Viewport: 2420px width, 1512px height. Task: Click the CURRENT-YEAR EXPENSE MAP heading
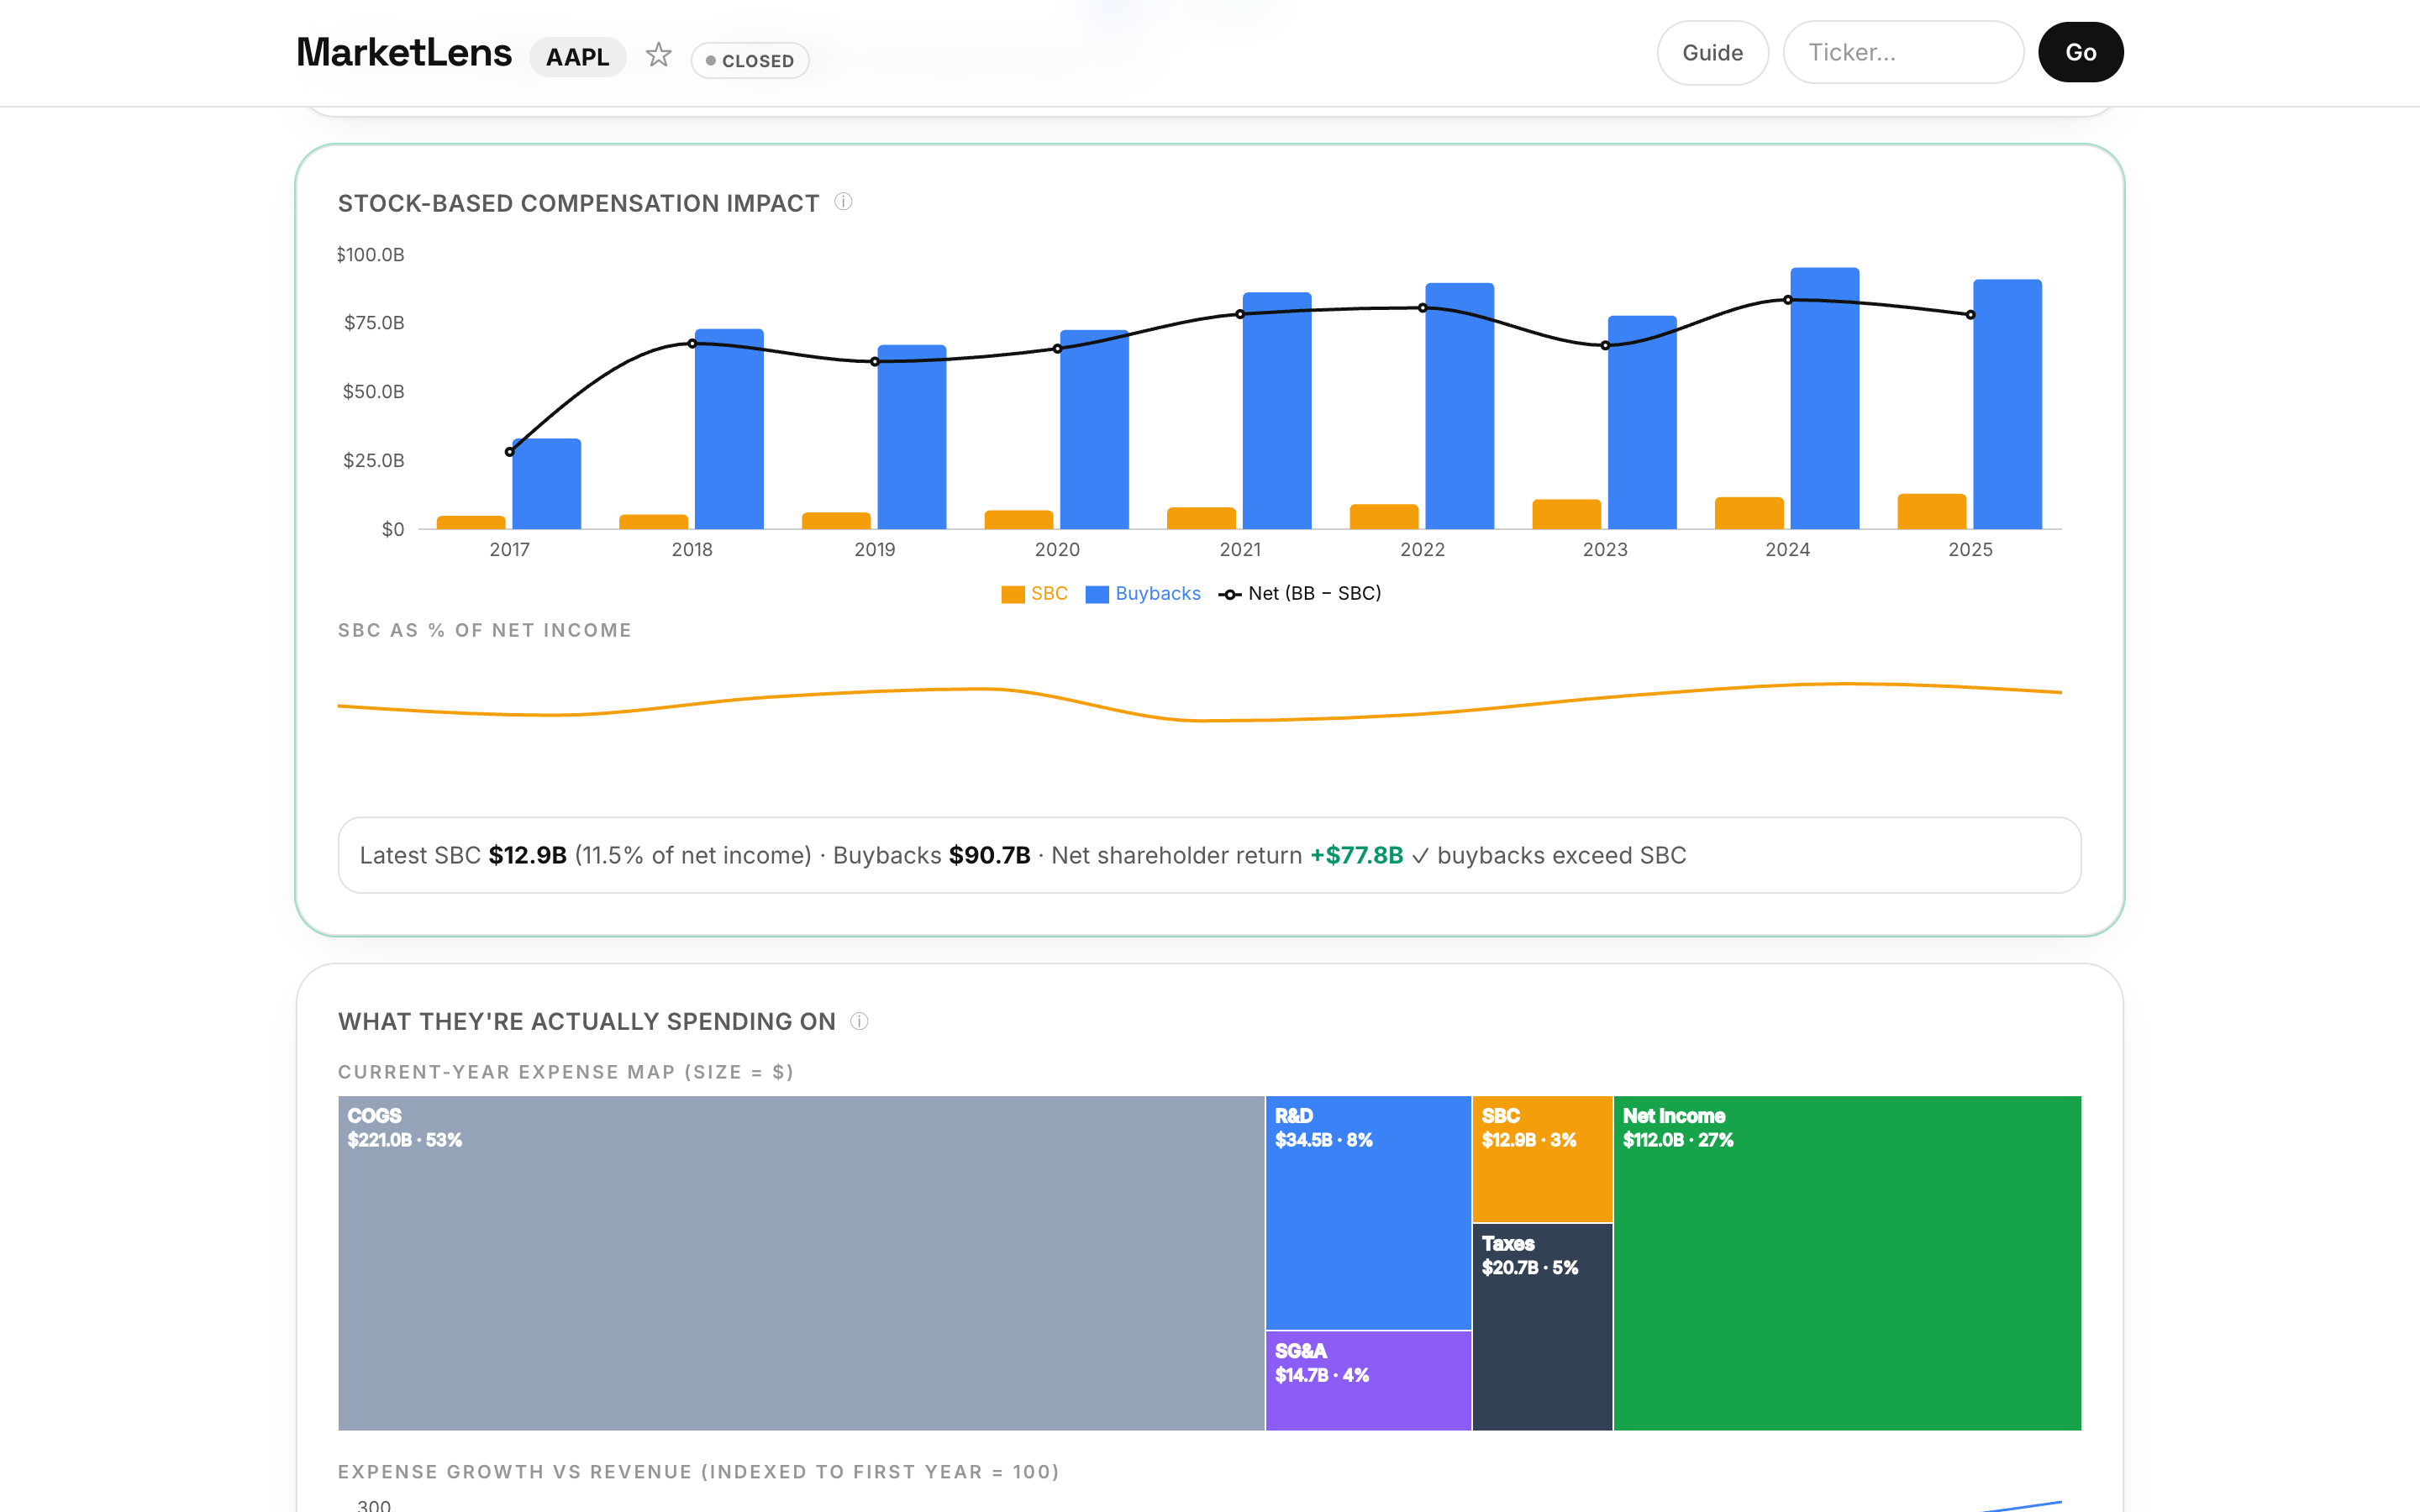click(566, 1072)
